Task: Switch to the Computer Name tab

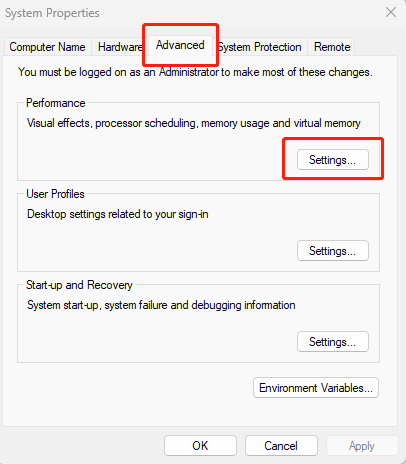Action: pyautogui.click(x=47, y=47)
